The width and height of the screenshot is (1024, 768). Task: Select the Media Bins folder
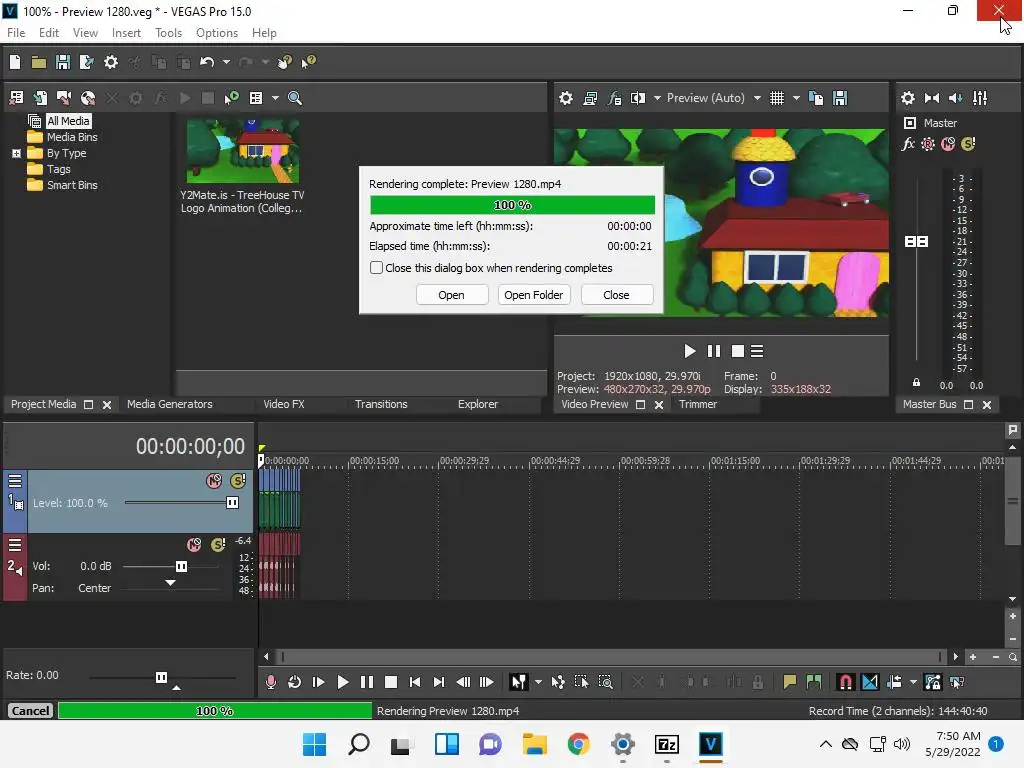pyautogui.click(x=72, y=137)
